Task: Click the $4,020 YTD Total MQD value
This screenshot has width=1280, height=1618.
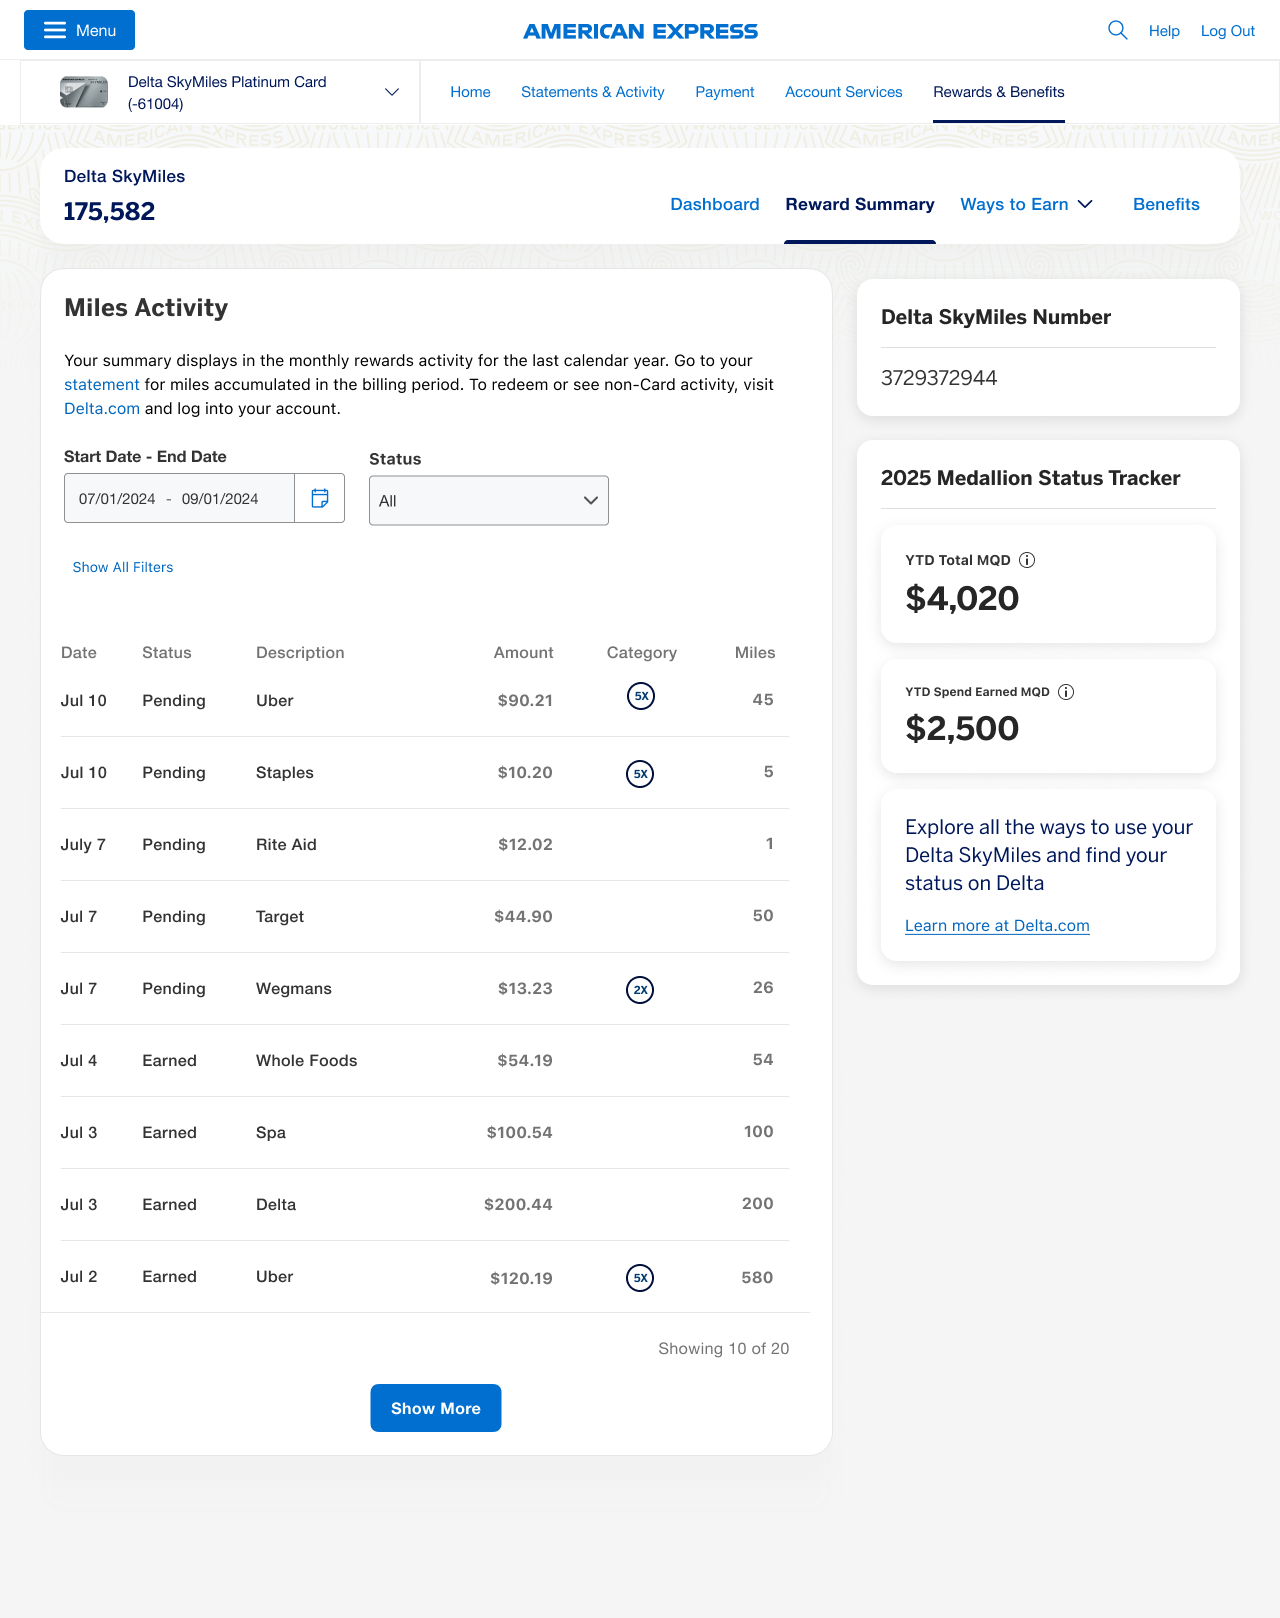Action: (x=962, y=598)
